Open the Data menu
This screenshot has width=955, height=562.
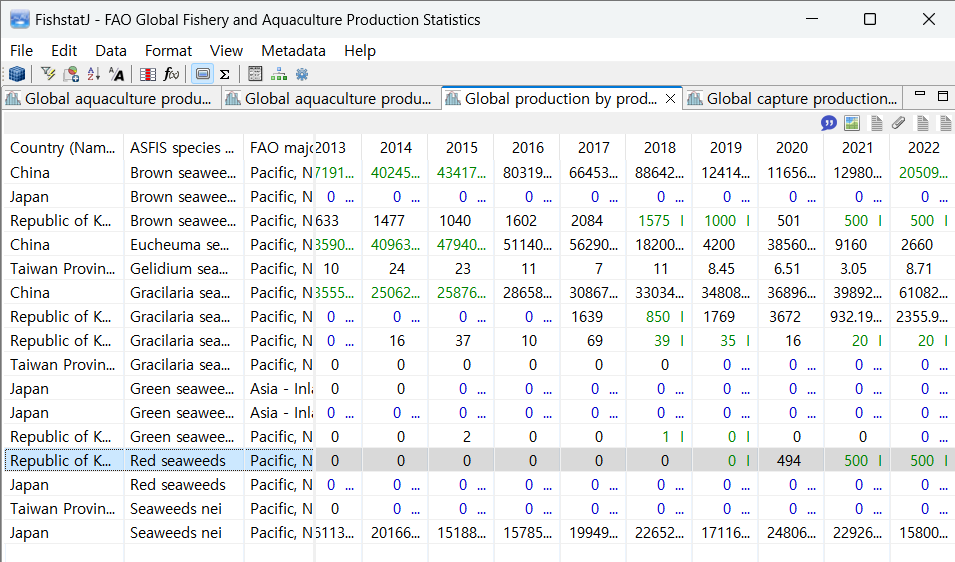pos(111,50)
